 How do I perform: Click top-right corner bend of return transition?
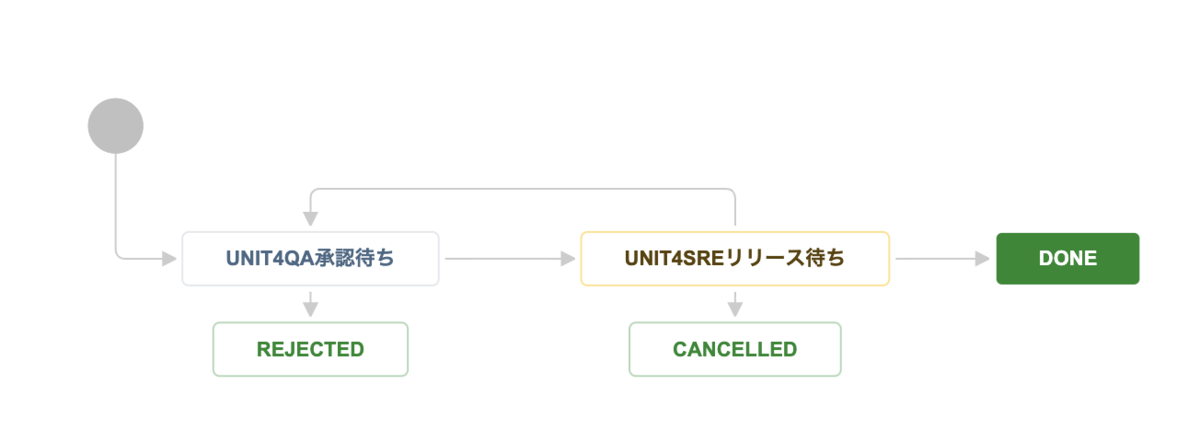pos(732,189)
